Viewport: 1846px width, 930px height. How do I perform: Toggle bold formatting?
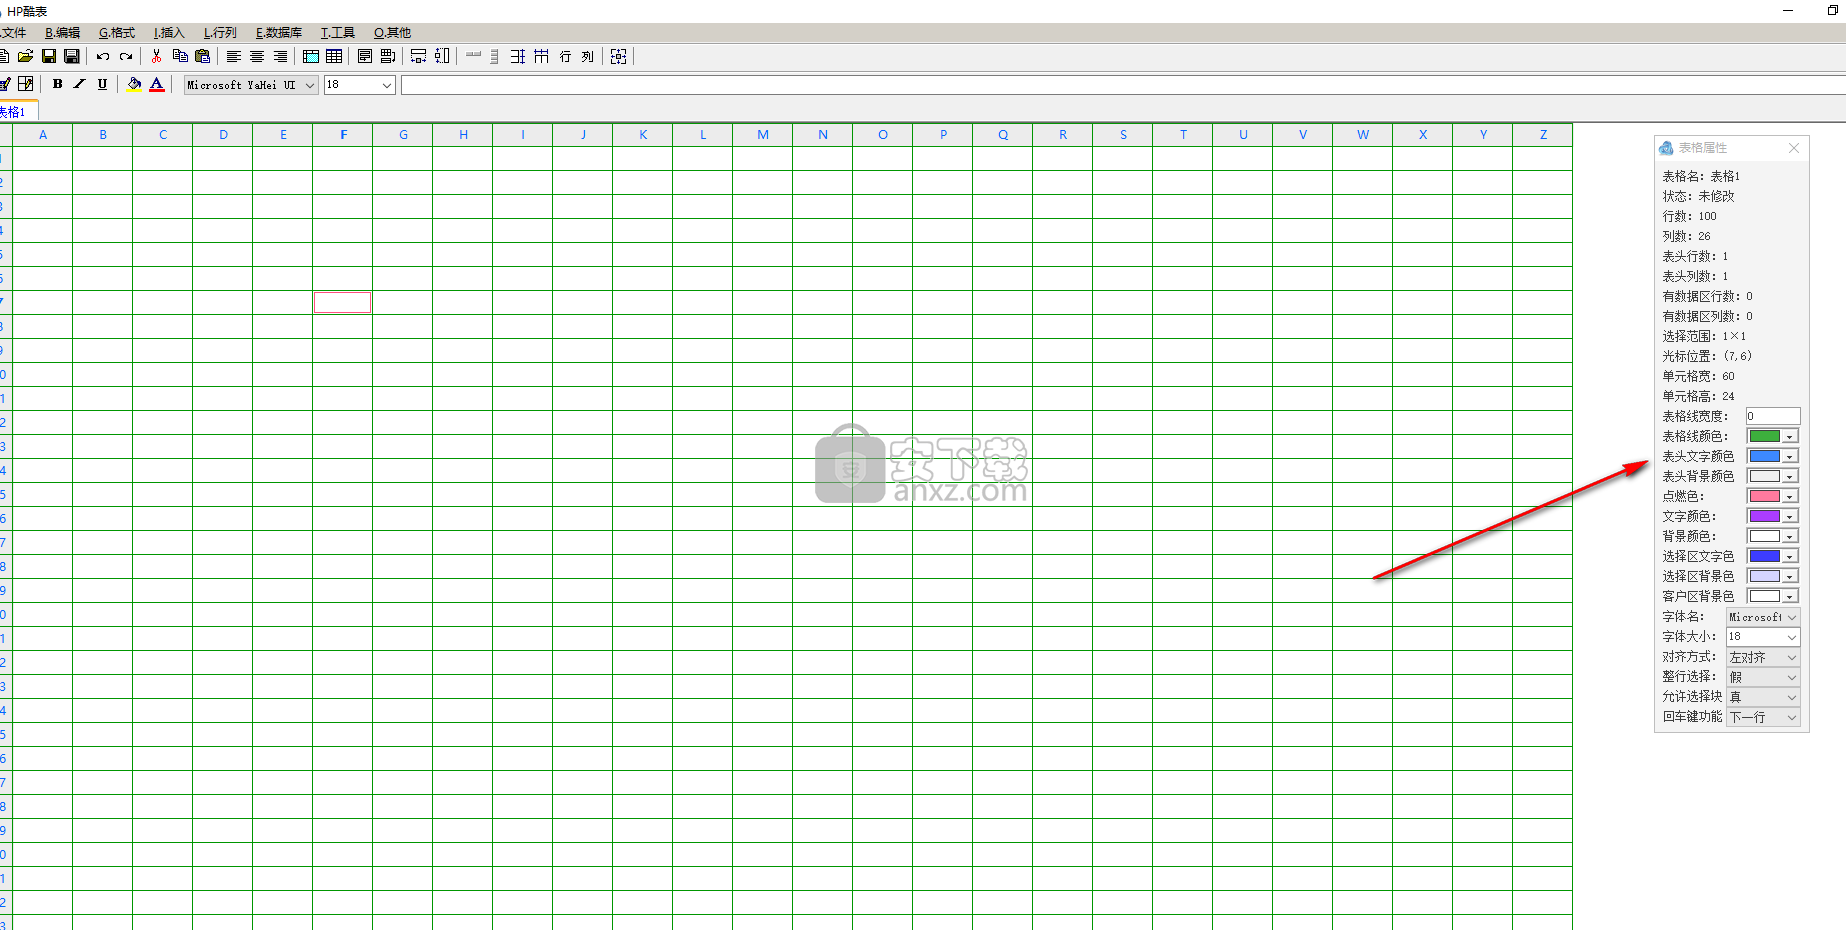point(57,84)
